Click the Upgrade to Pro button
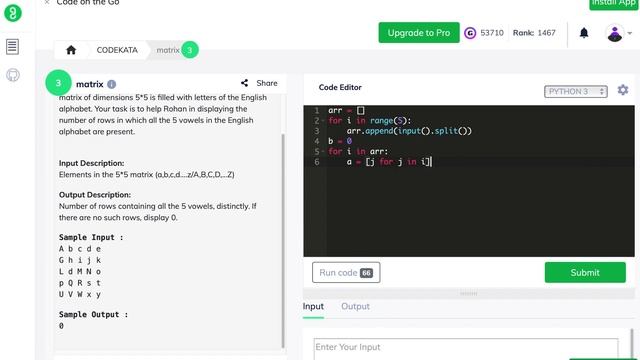Viewport: 640px width, 360px height. tap(419, 33)
